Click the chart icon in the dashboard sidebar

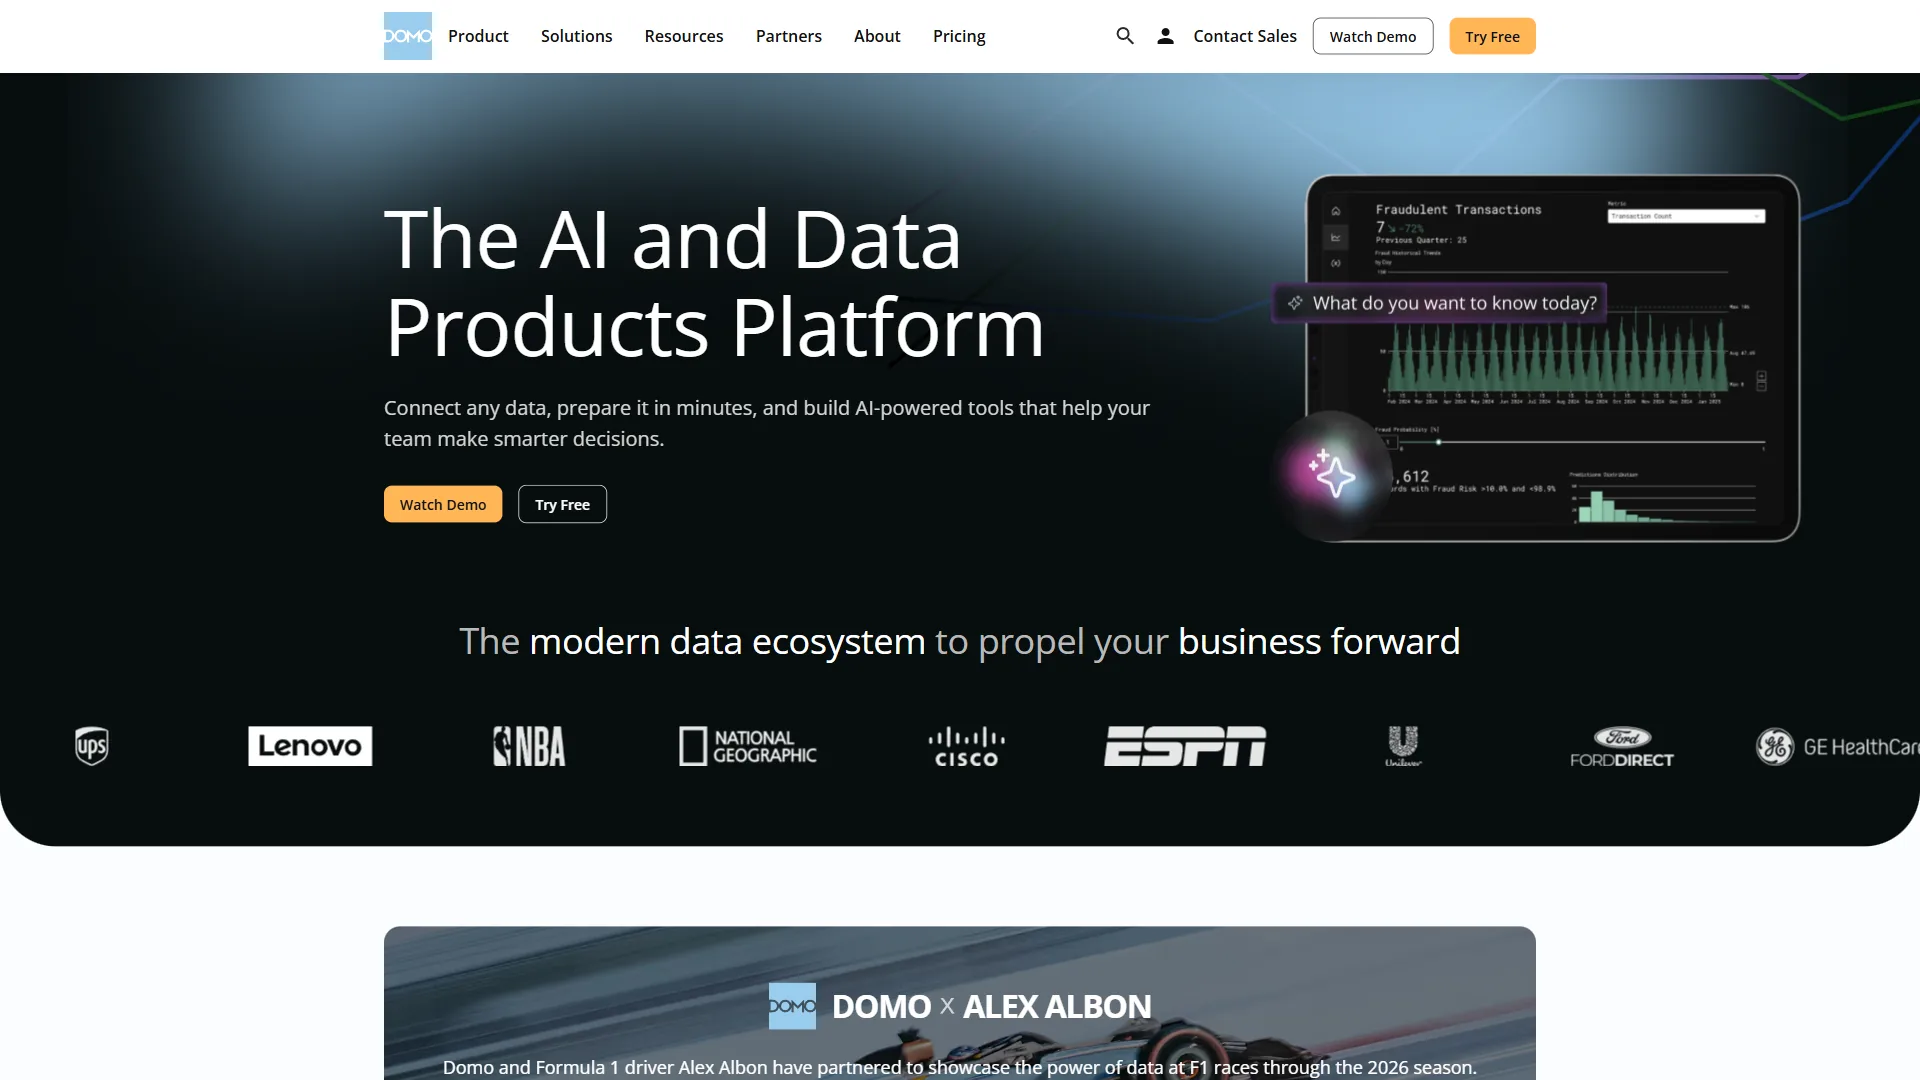1336,237
